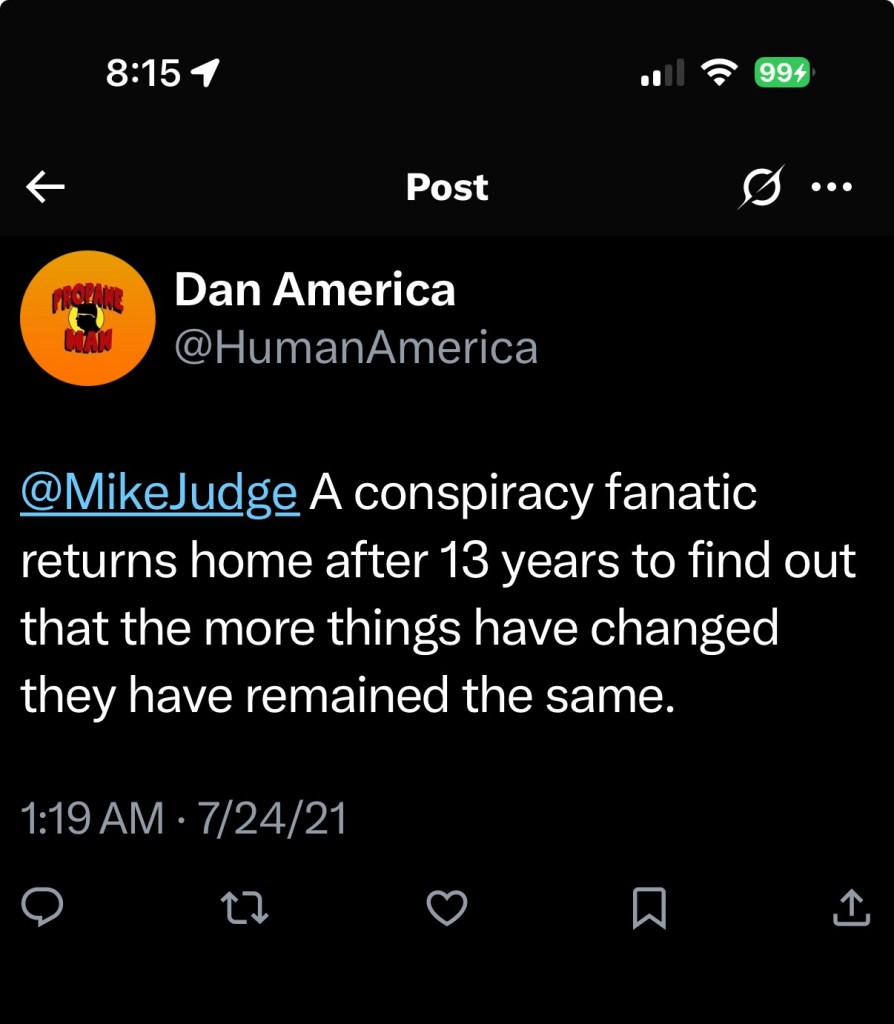Follow the @MikeJudge mention link
This screenshot has width=894, height=1024.
click(159, 495)
